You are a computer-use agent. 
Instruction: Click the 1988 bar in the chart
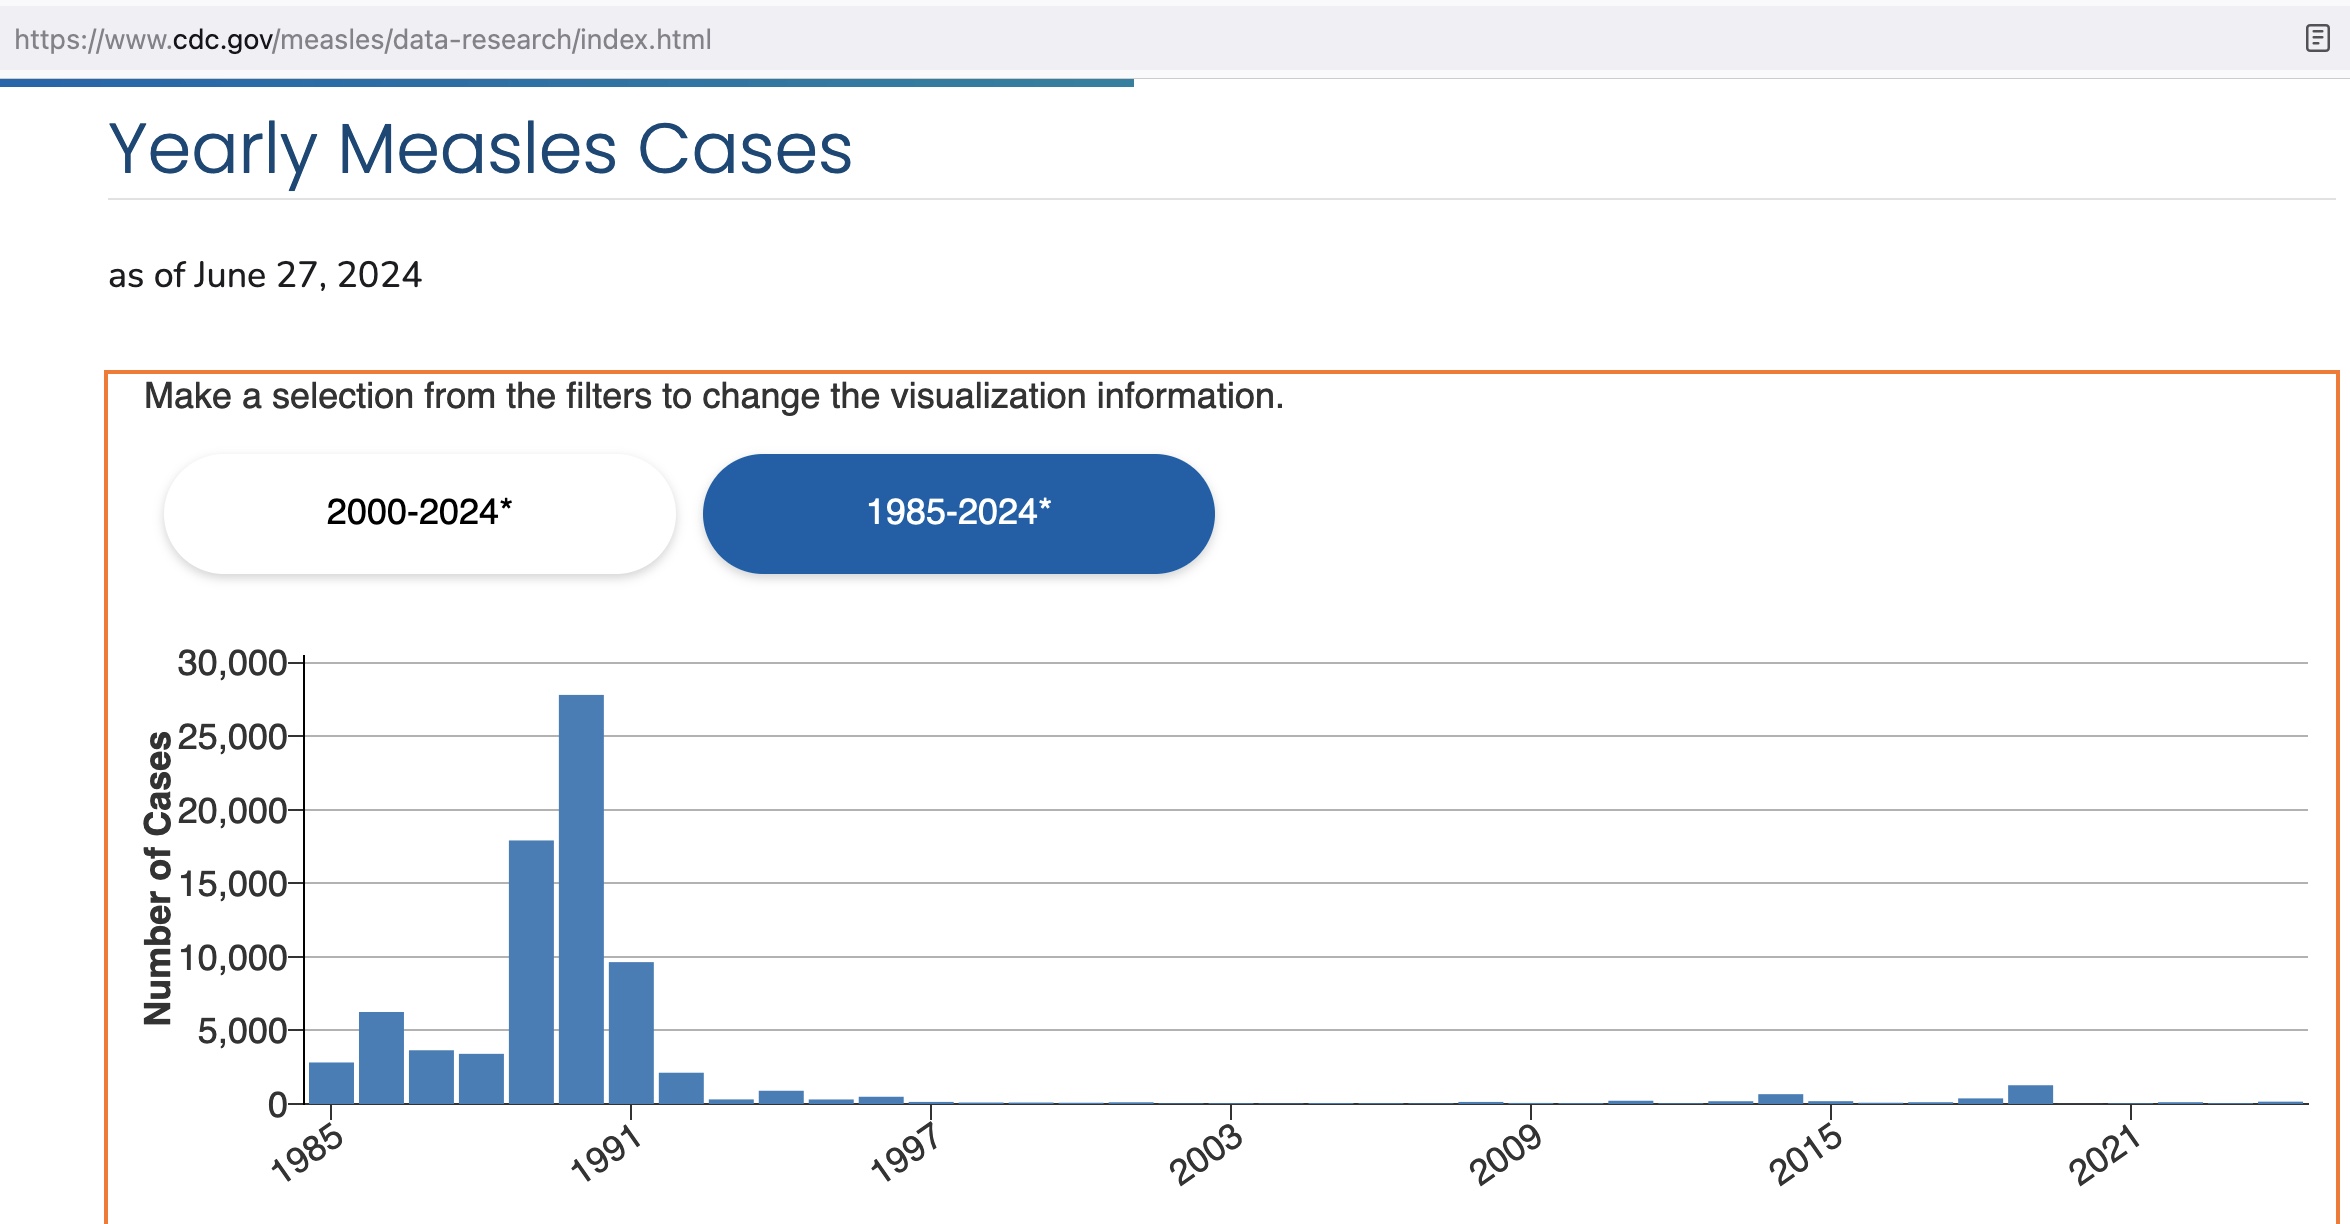tap(481, 1078)
